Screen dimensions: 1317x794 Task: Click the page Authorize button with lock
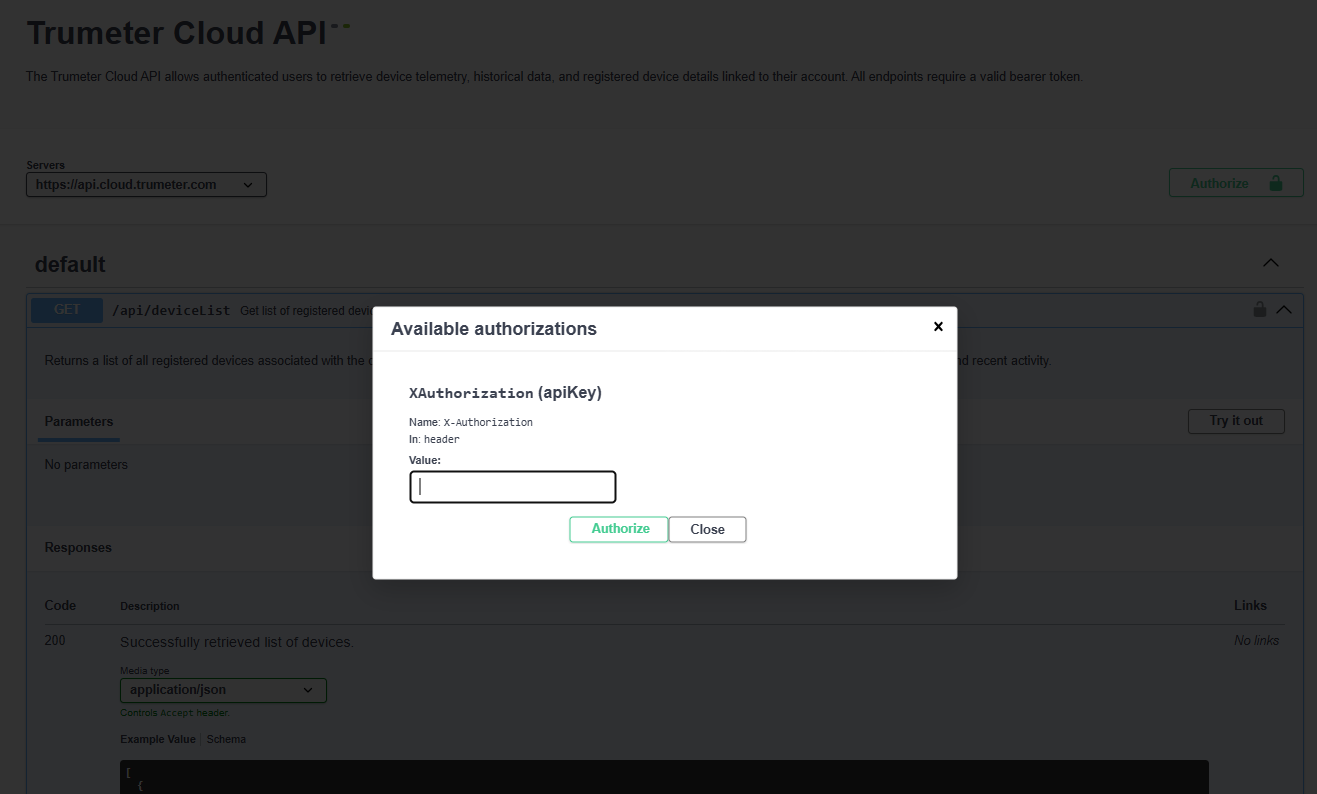coord(1236,183)
